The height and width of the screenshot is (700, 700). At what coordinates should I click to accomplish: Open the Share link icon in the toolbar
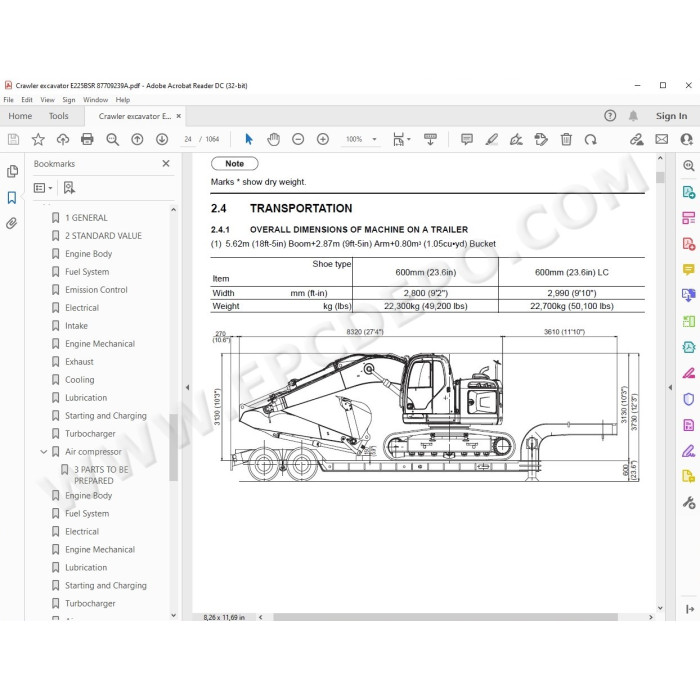[x=637, y=139]
